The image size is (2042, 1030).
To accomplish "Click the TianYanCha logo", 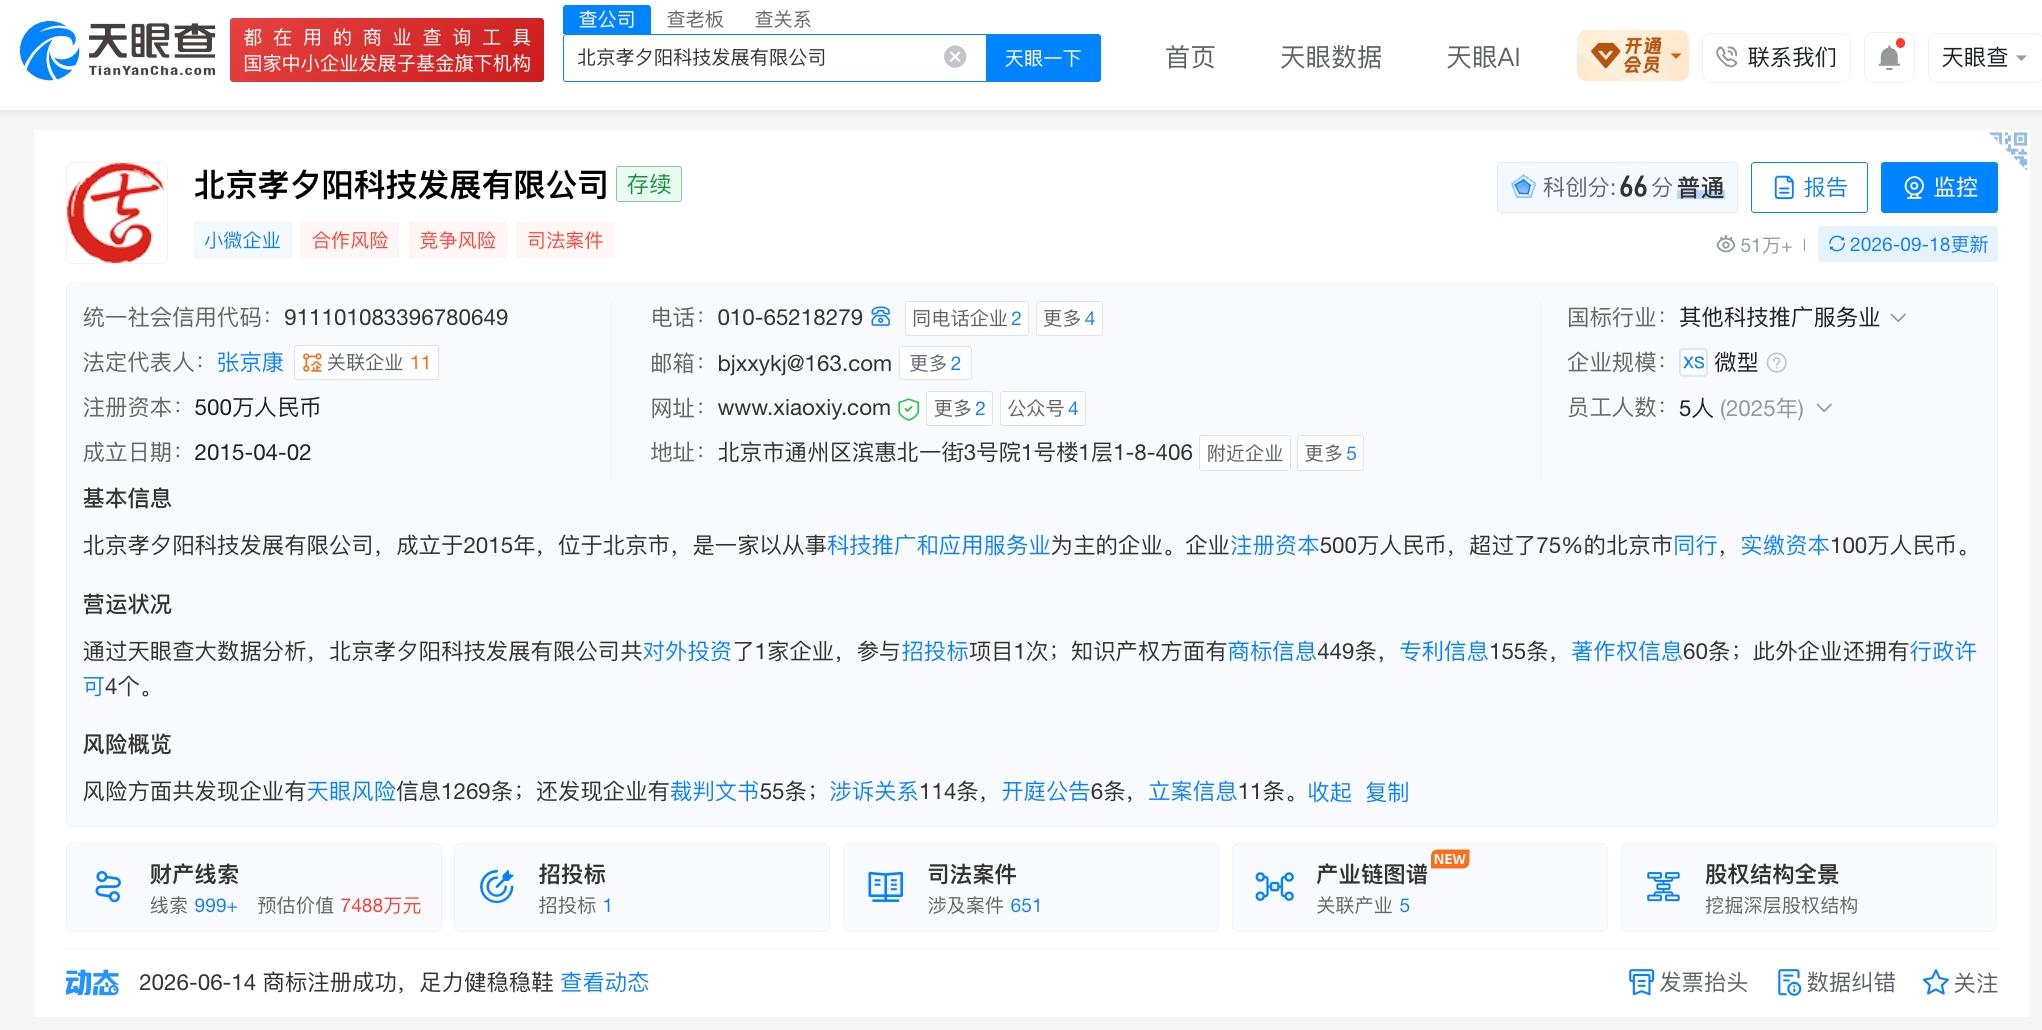I will click(x=118, y=50).
